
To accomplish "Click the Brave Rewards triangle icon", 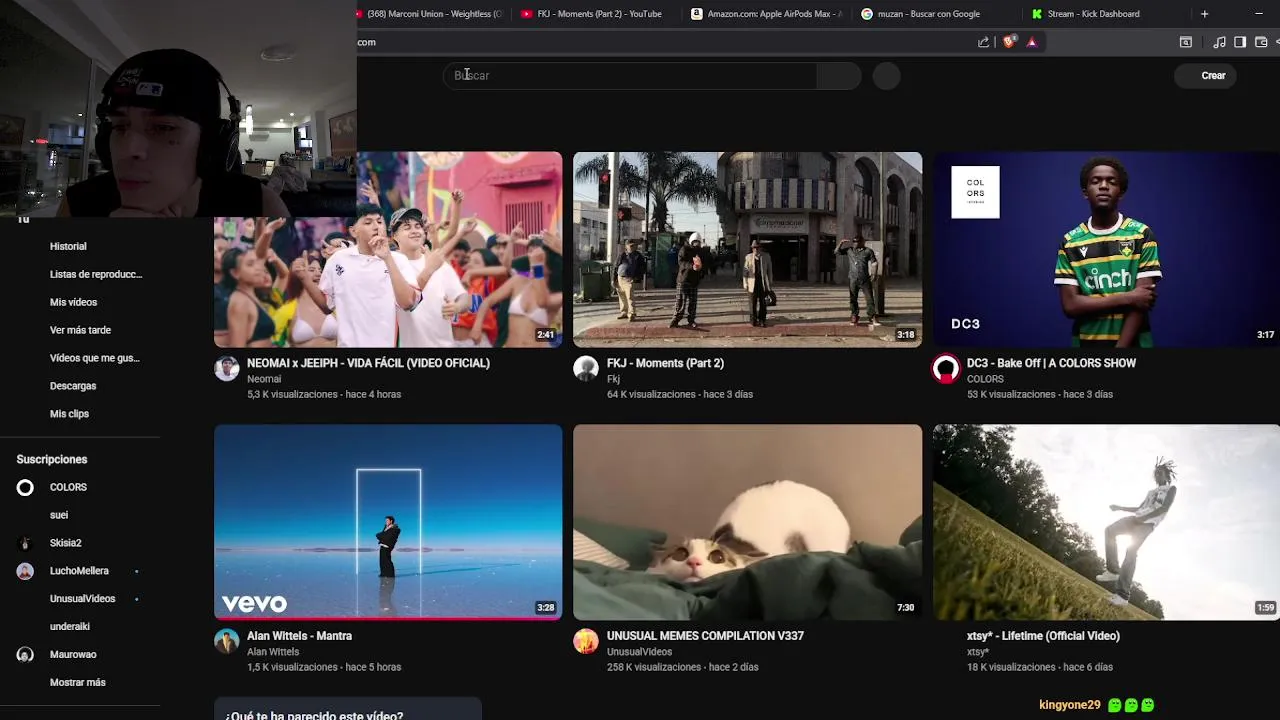I will pos(1032,42).
